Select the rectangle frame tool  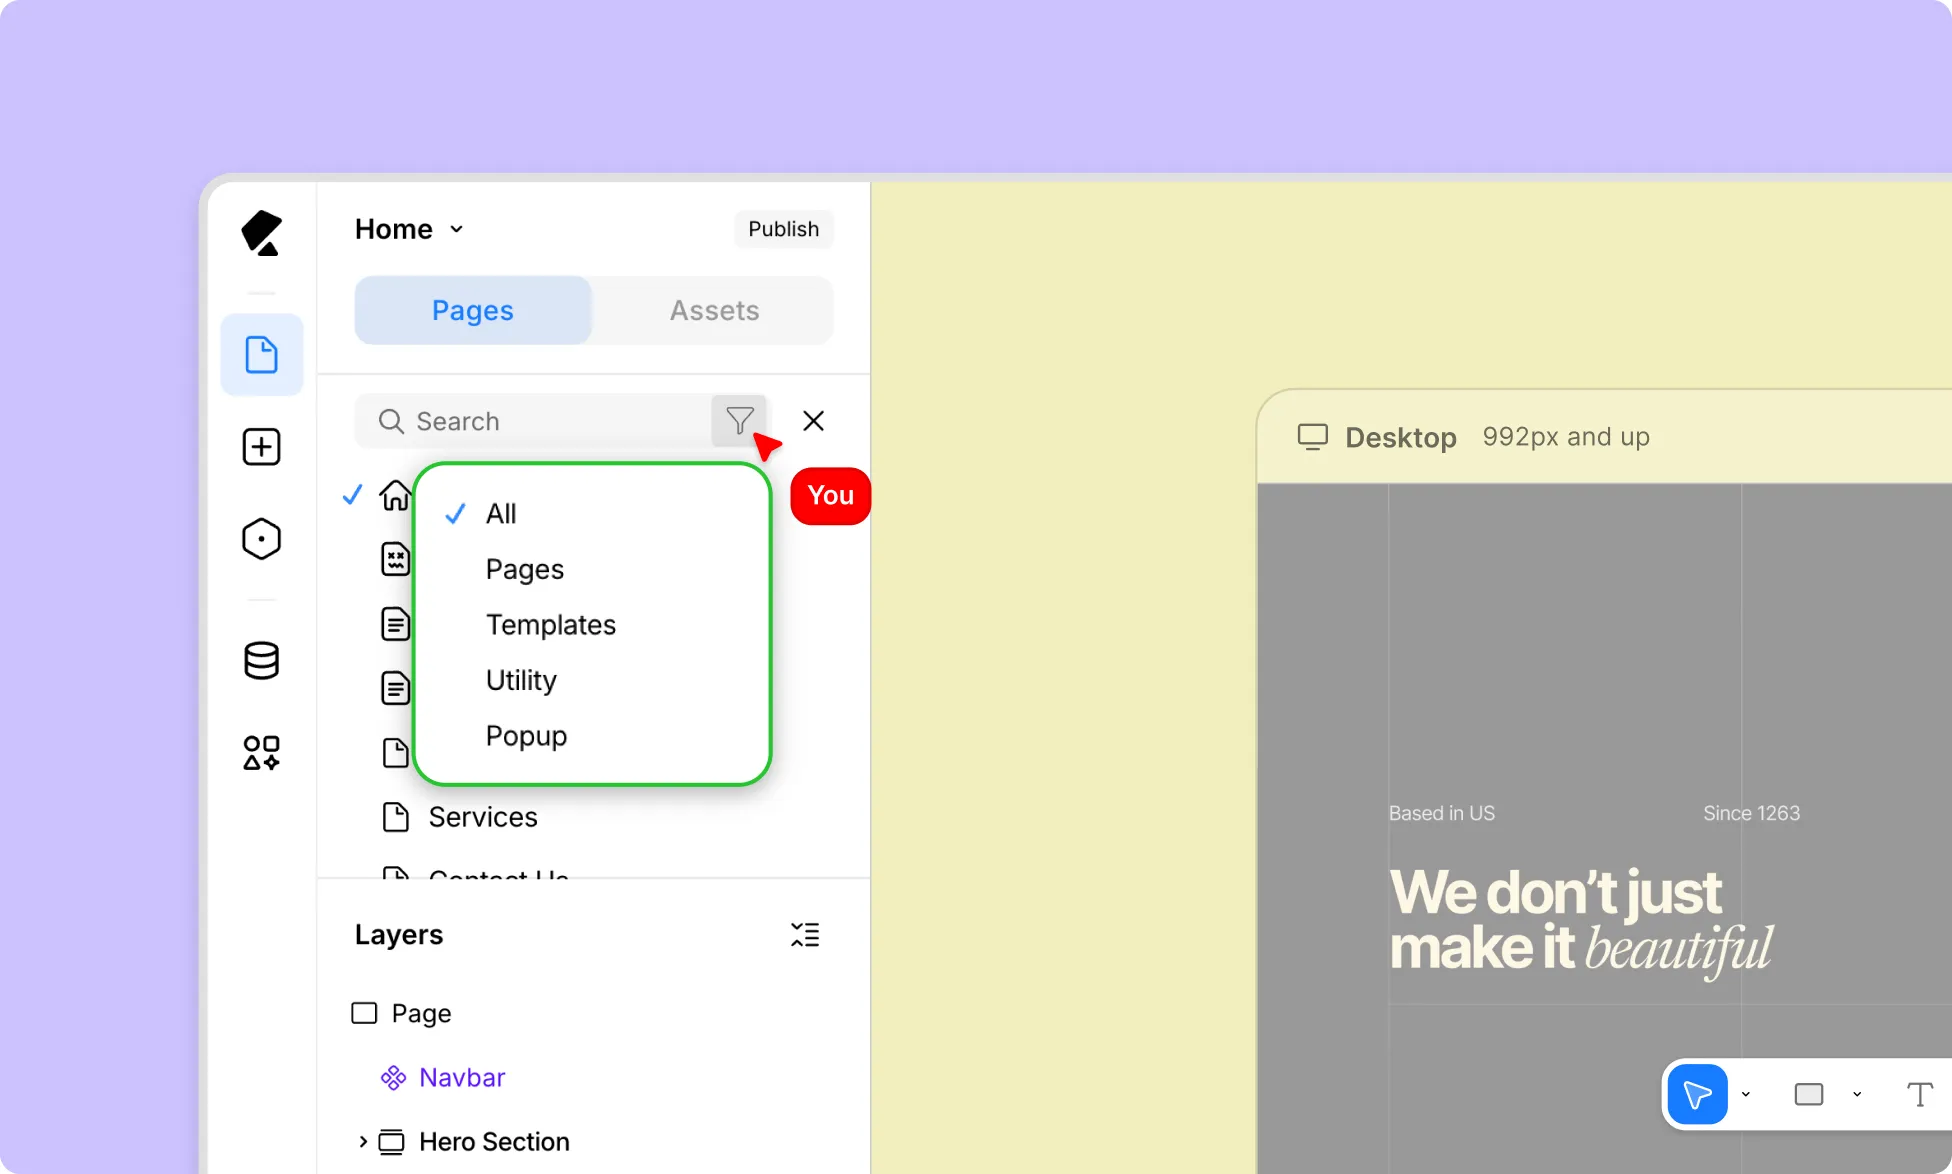[1809, 1094]
